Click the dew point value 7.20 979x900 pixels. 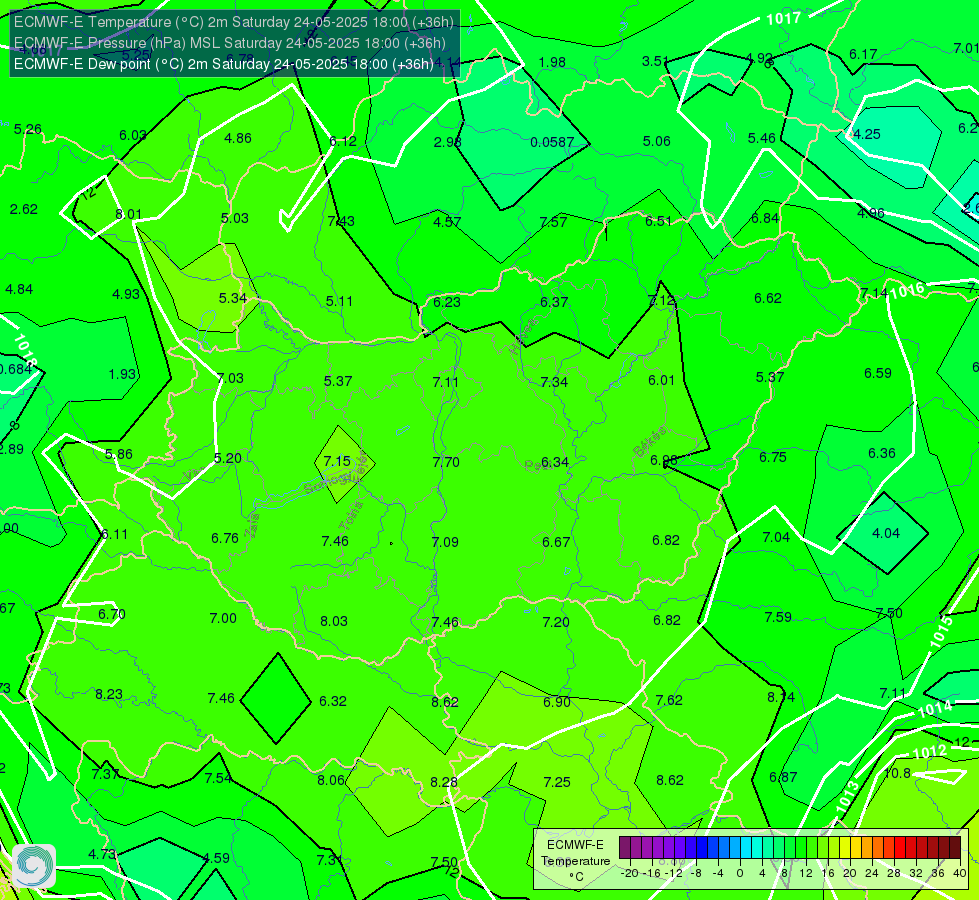(x=556, y=622)
